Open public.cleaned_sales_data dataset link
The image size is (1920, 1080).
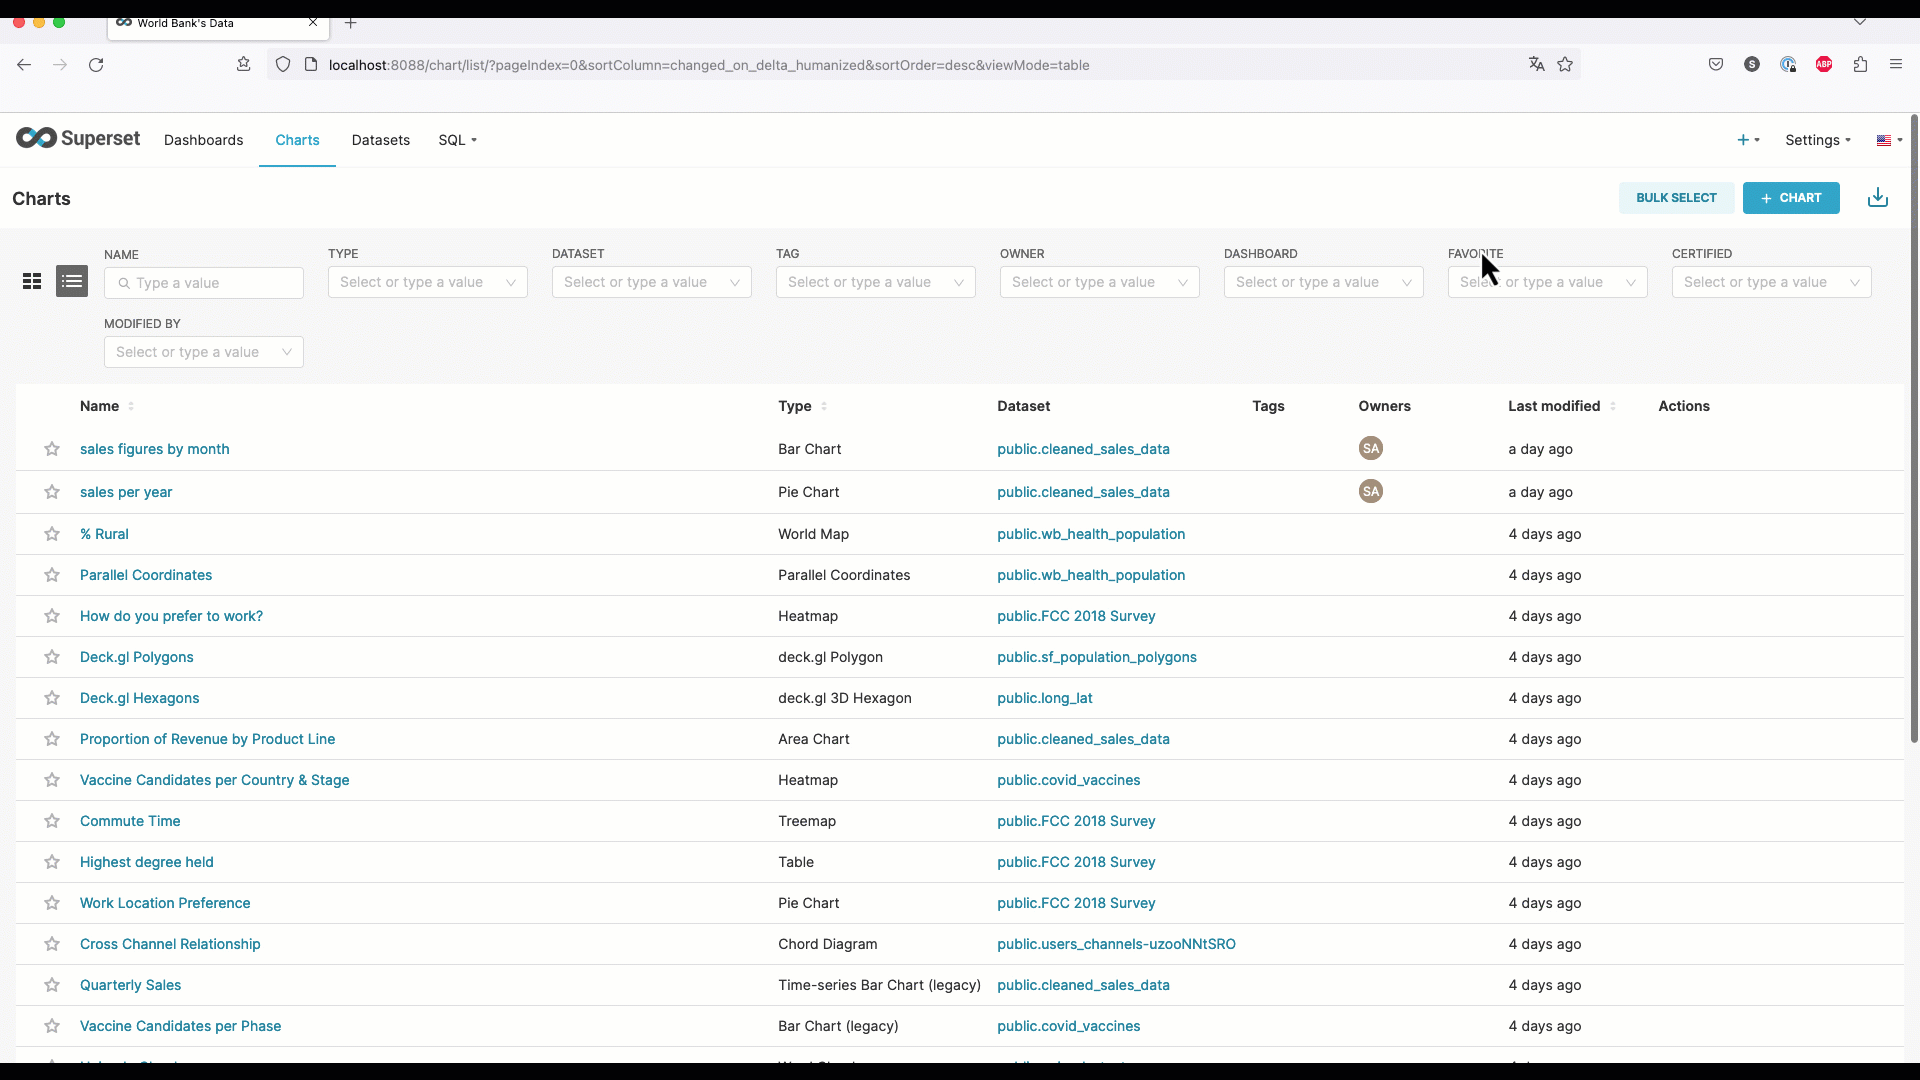[x=1083, y=448]
